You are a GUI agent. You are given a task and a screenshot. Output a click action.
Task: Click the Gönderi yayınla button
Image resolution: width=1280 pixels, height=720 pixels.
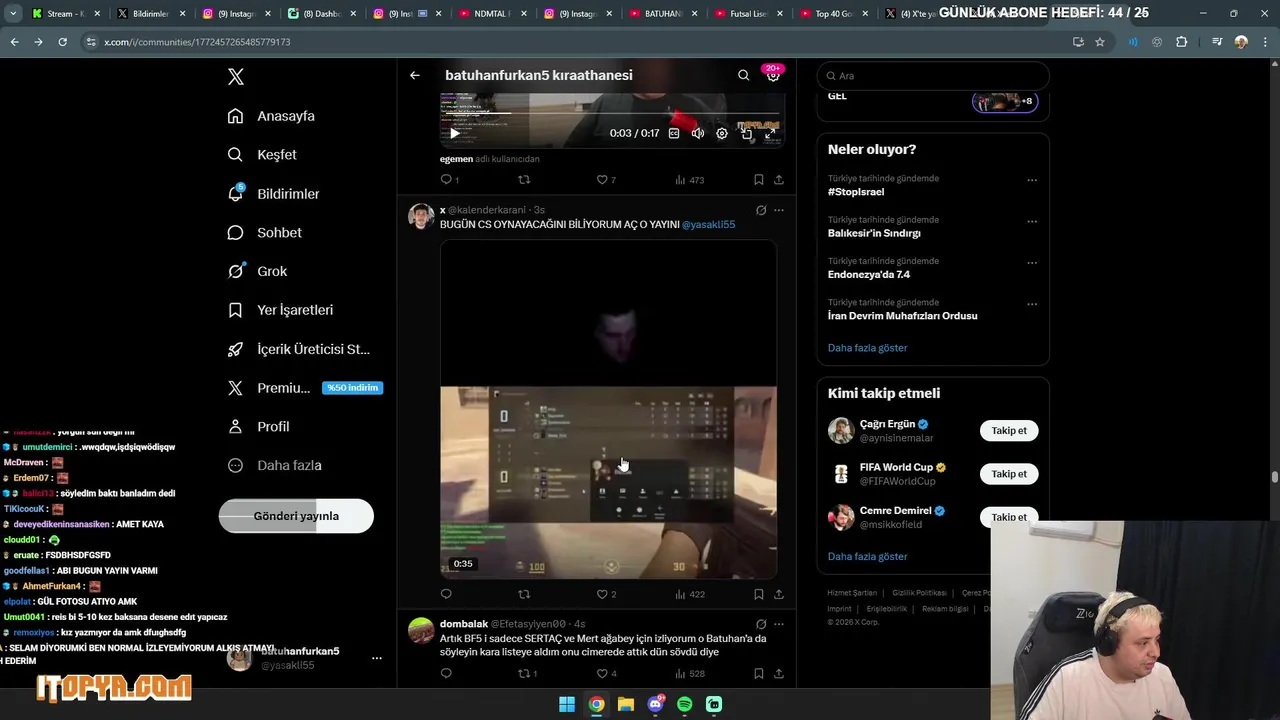pyautogui.click(x=296, y=516)
